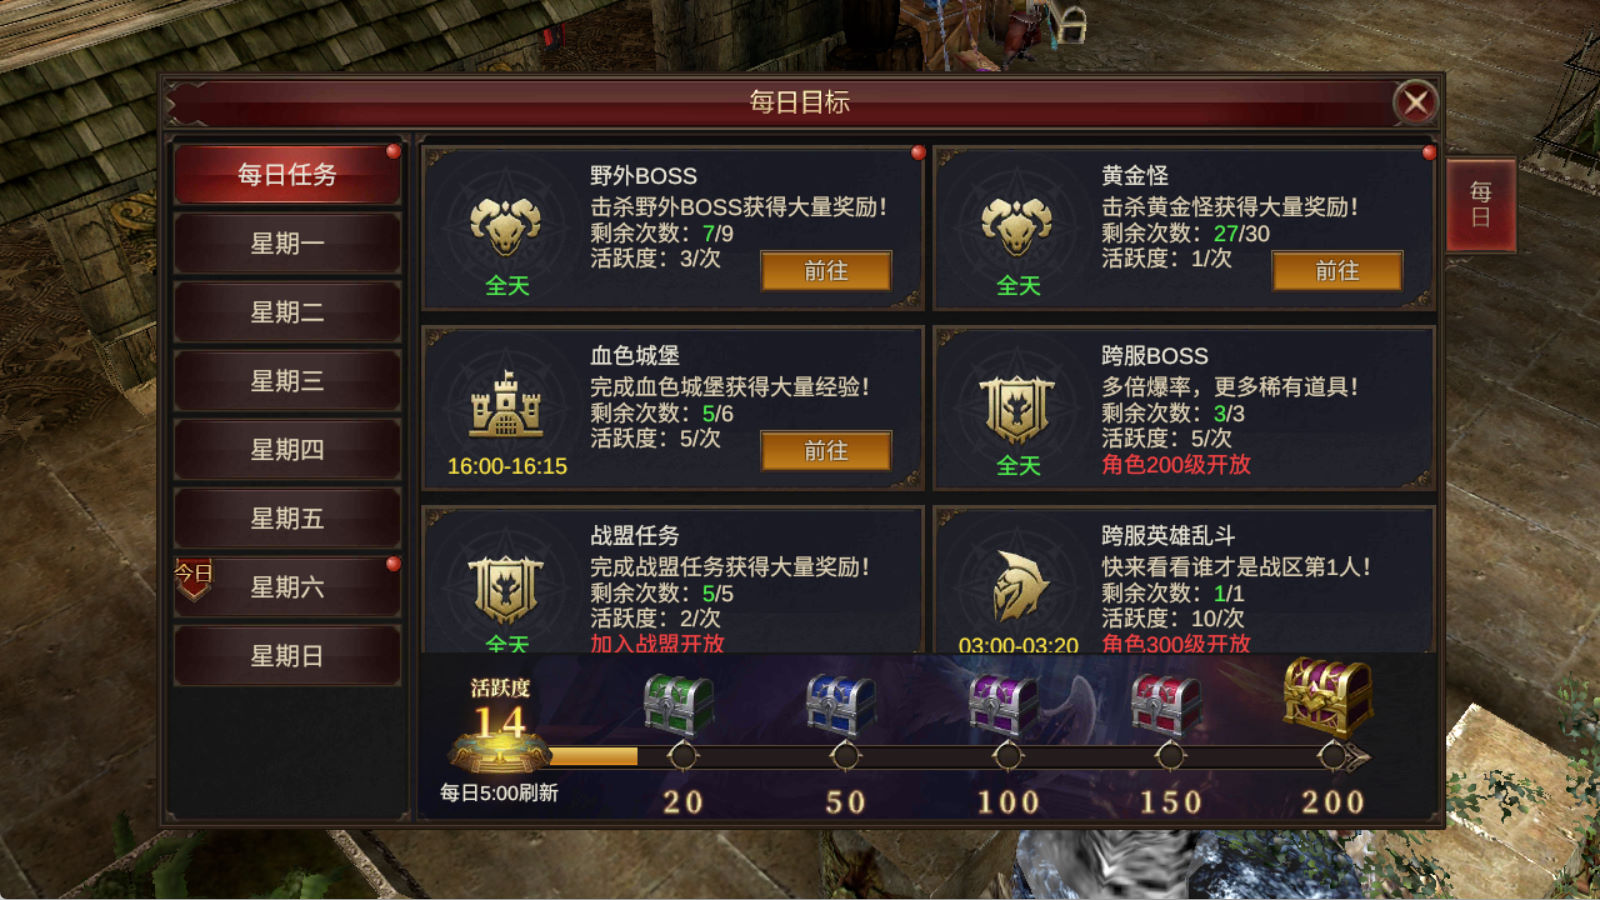Click the 跨服英雄乱斗 helmet icon

pyautogui.click(x=1019, y=586)
